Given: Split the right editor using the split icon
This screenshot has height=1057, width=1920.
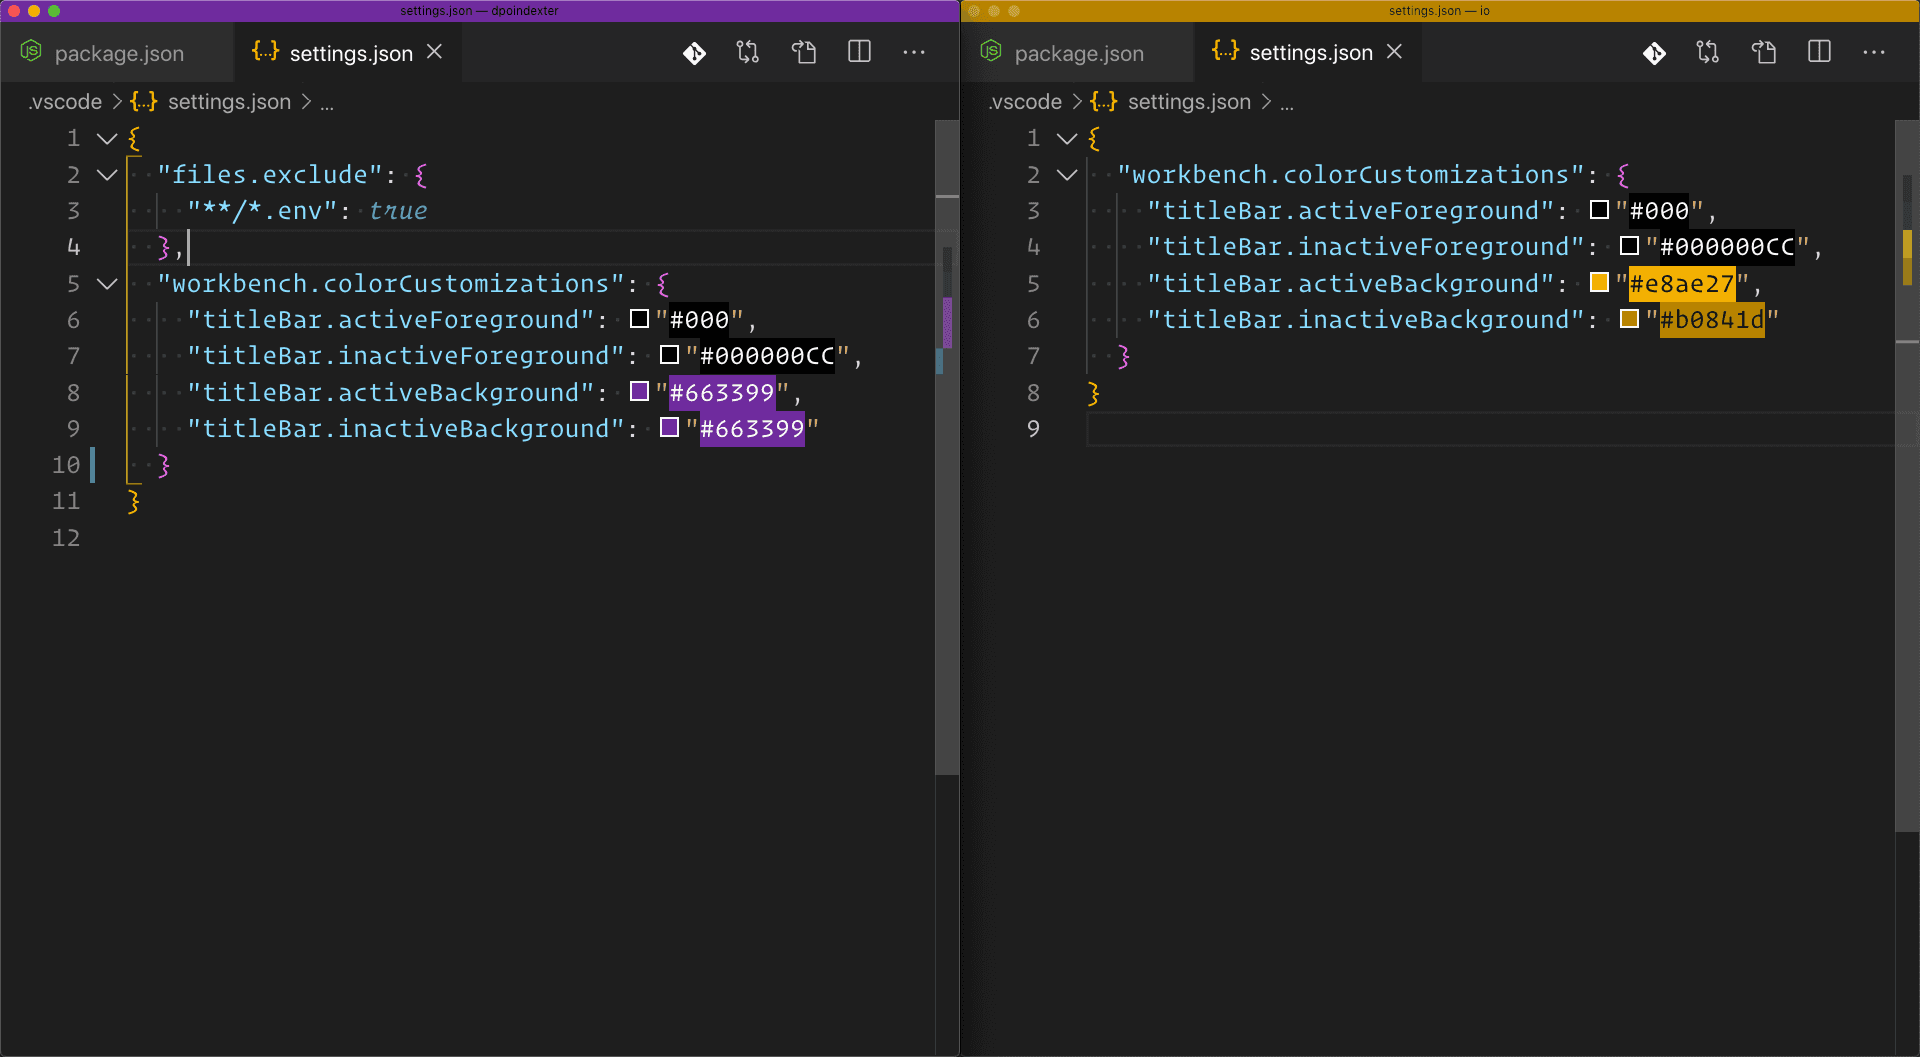Looking at the screenshot, I should pos(1819,52).
